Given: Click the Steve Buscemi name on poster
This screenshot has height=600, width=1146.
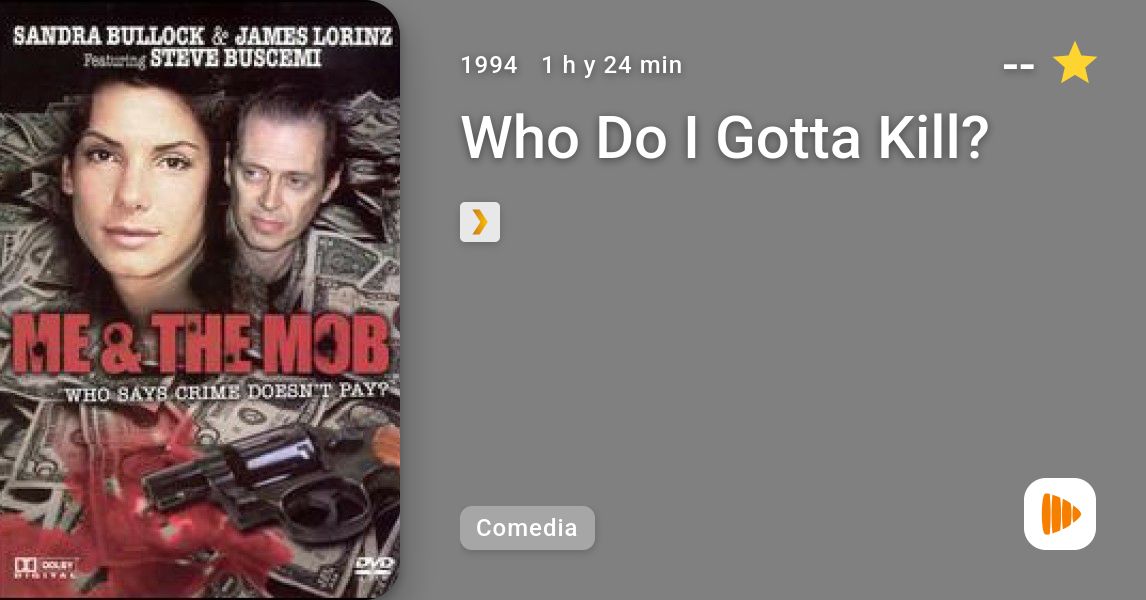Looking at the screenshot, I should tap(235, 58).
